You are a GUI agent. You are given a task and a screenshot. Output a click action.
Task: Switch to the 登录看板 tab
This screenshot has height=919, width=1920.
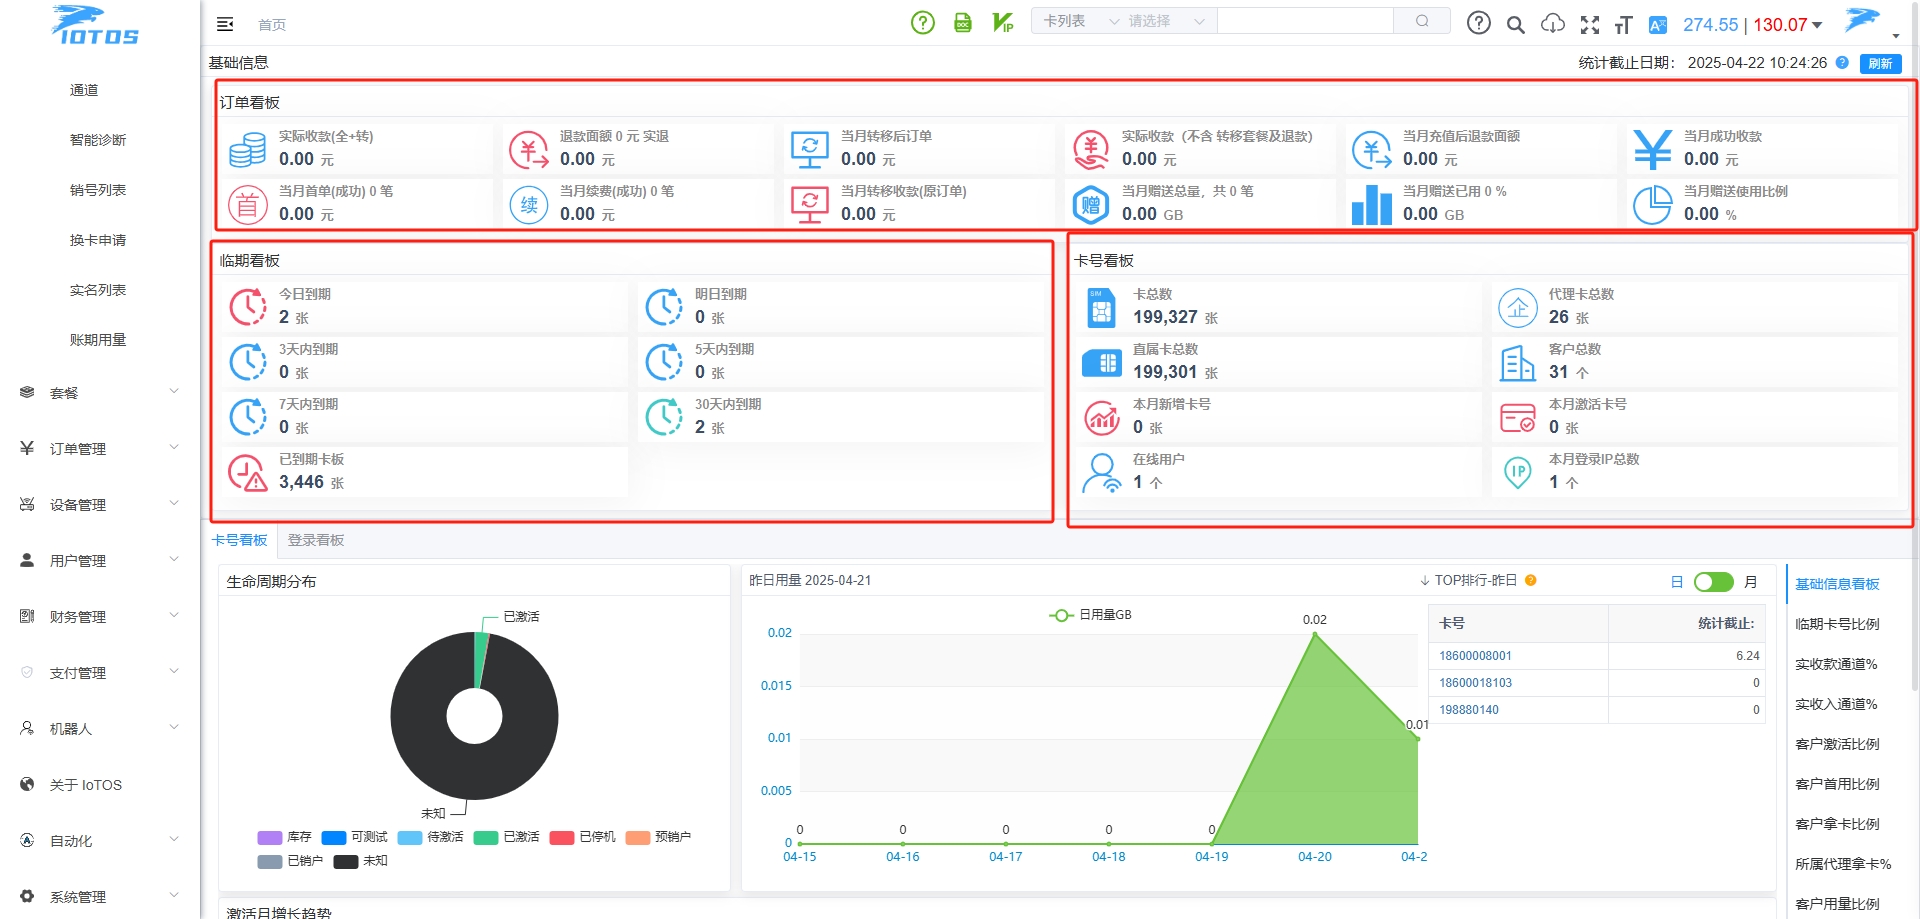click(316, 540)
